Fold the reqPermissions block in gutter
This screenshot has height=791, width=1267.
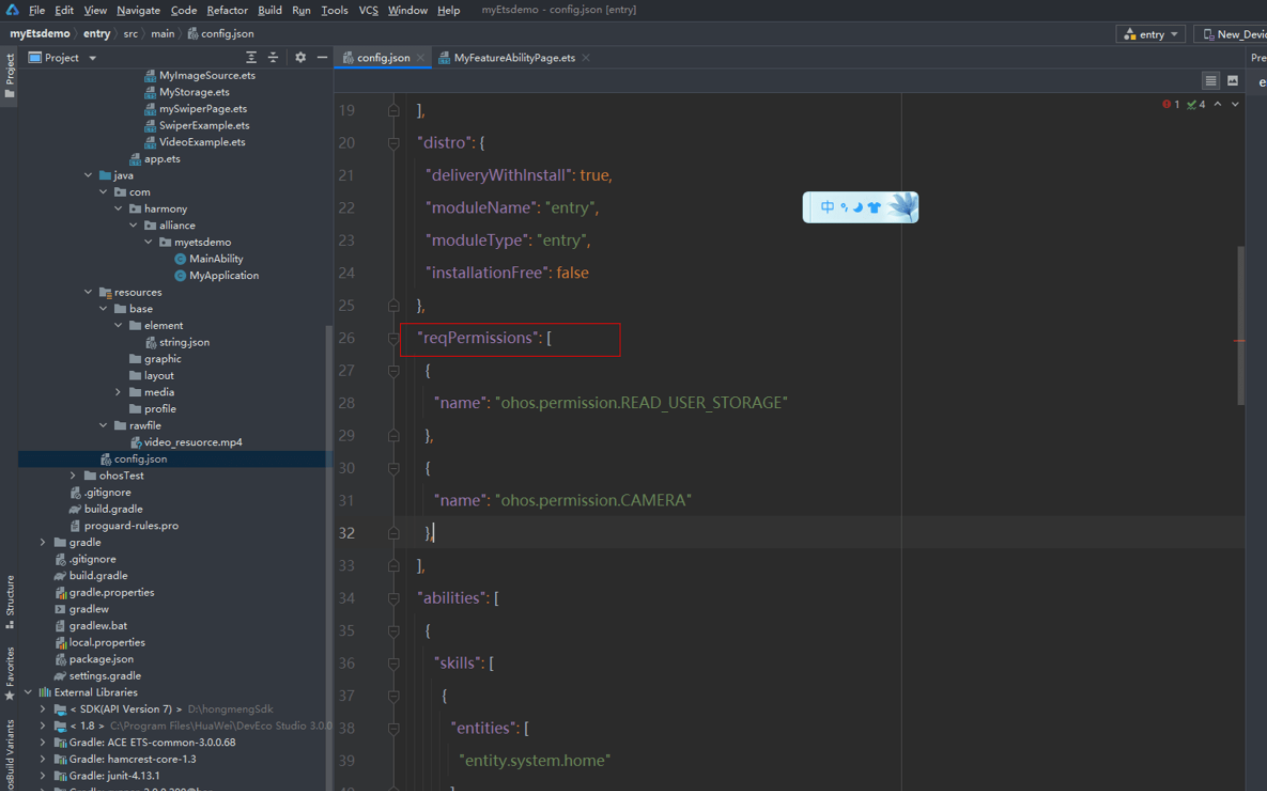(394, 338)
